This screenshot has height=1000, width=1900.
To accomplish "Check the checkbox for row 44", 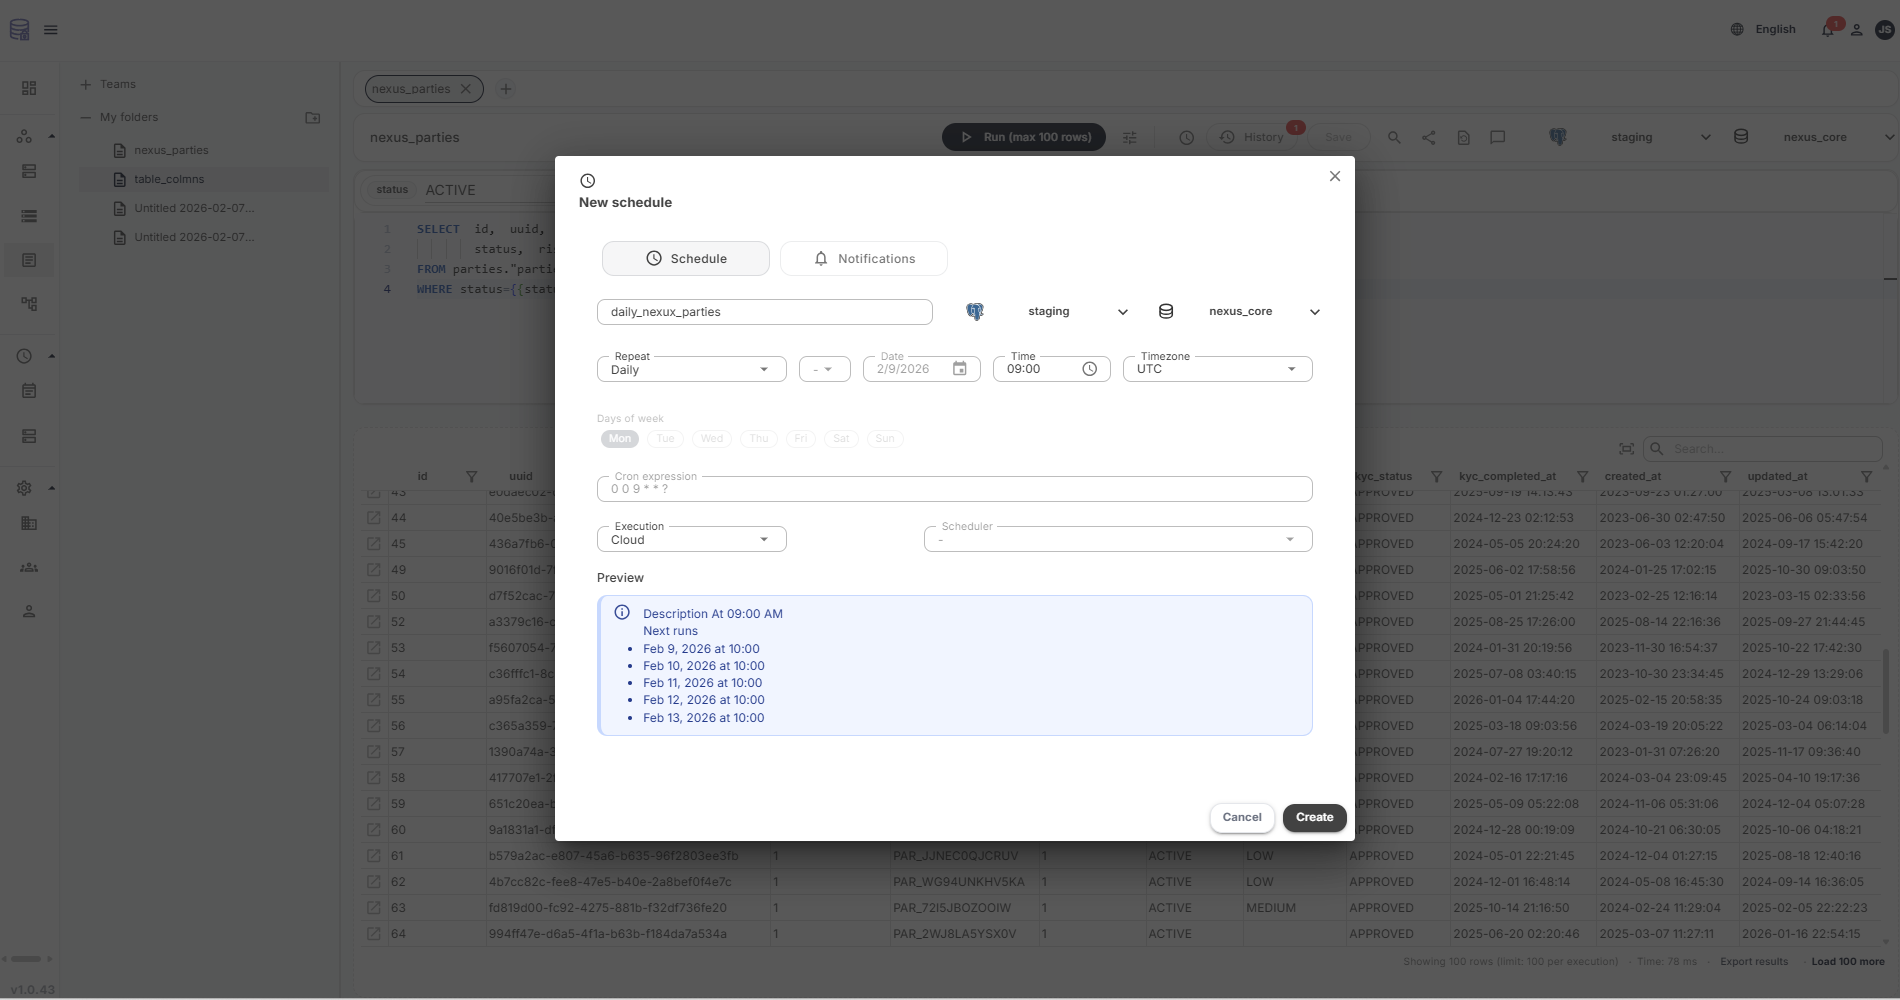I will [373, 518].
